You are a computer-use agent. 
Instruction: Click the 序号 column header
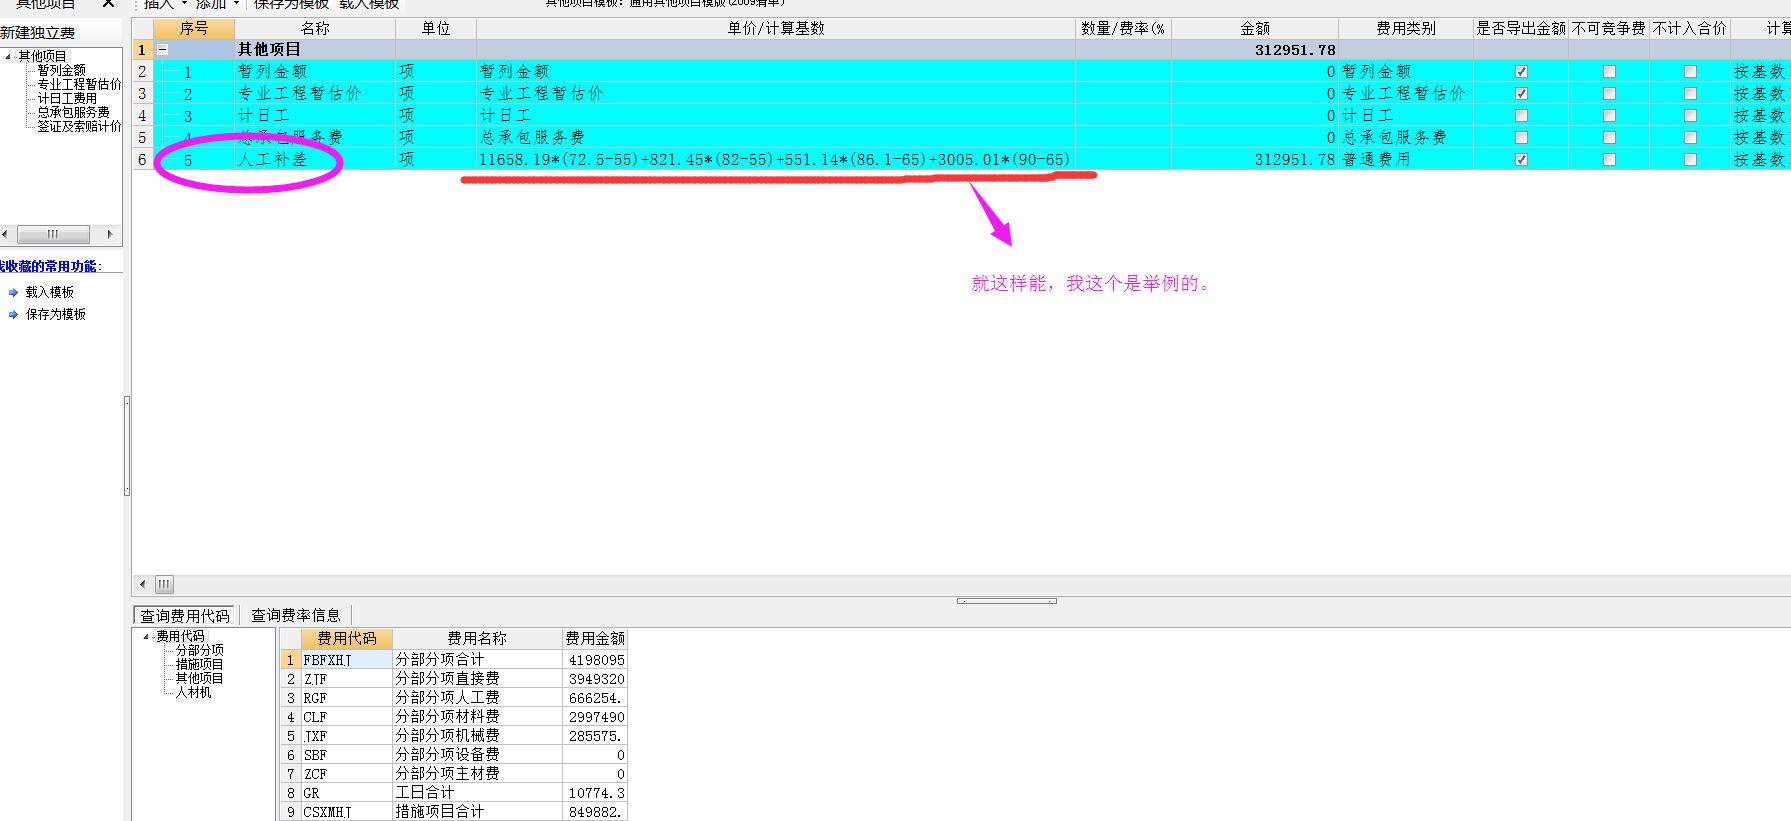tap(194, 29)
